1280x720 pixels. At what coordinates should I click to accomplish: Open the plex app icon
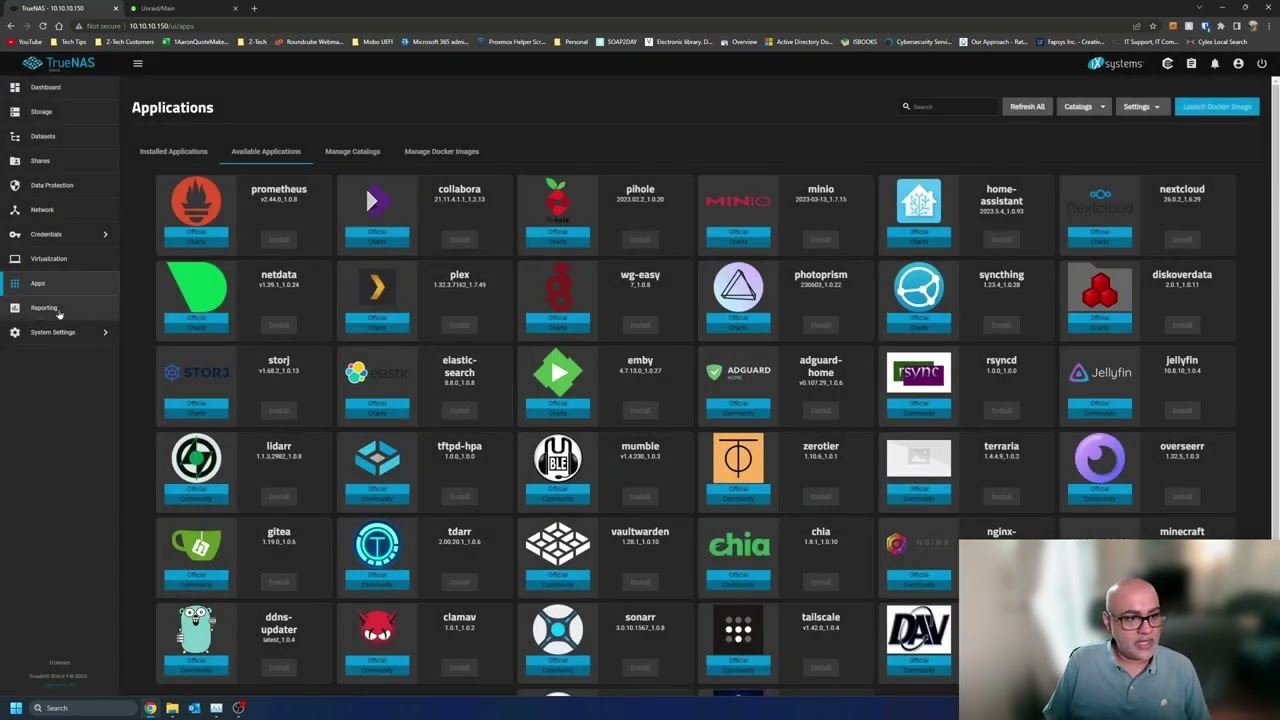pos(377,287)
